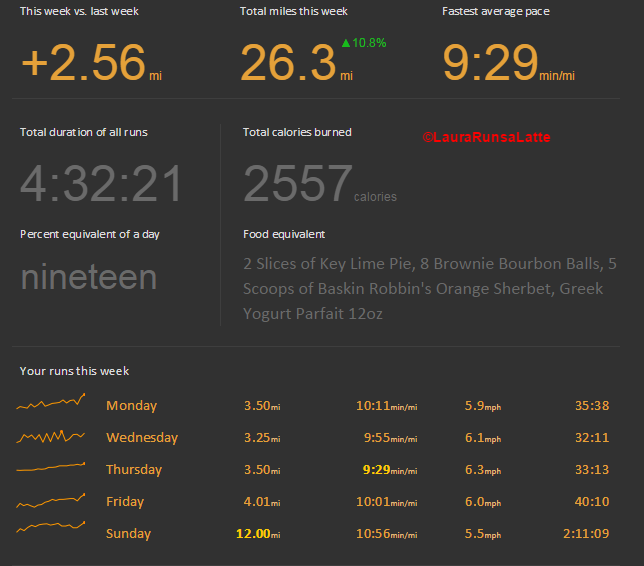The image size is (644, 566).
Task: Click the +2.56 week comparison value
Action: [83, 64]
